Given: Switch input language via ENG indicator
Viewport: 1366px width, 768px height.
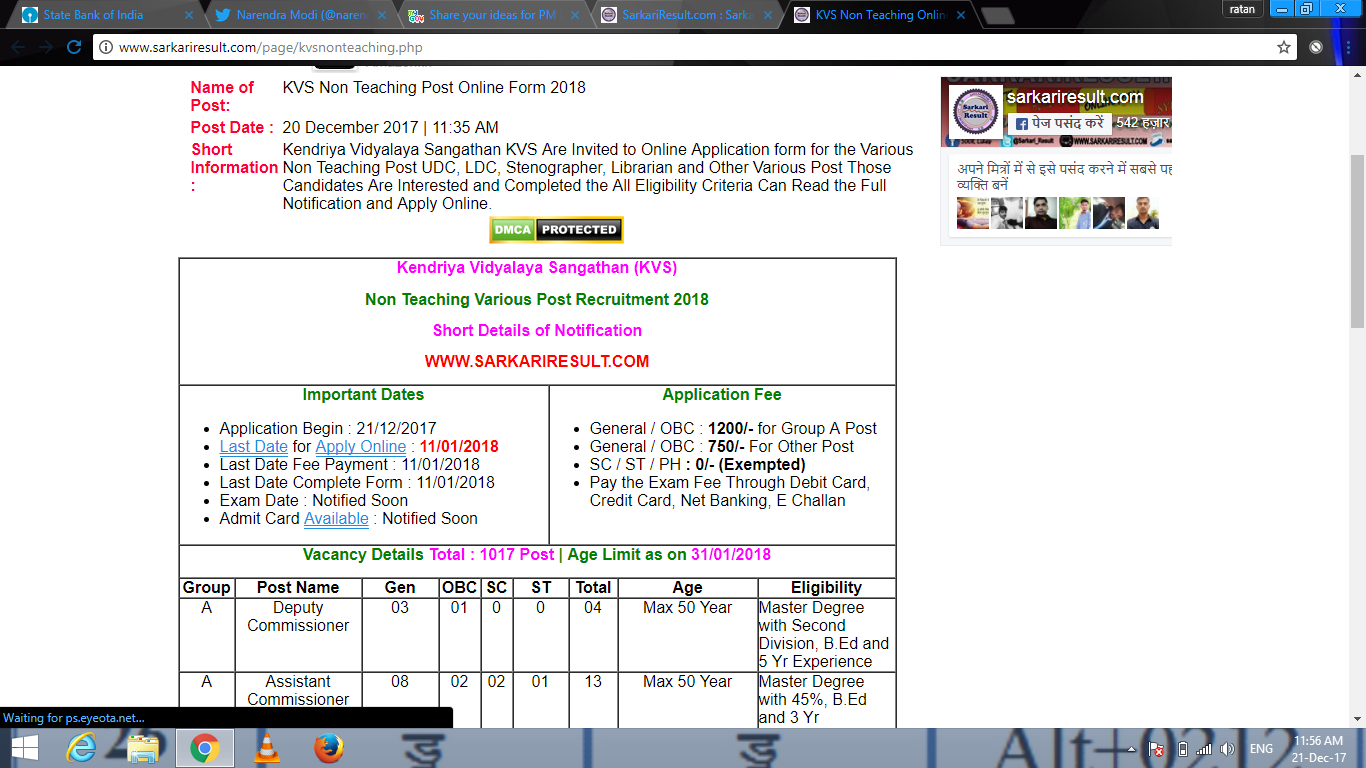Looking at the screenshot, I should pyautogui.click(x=1261, y=749).
